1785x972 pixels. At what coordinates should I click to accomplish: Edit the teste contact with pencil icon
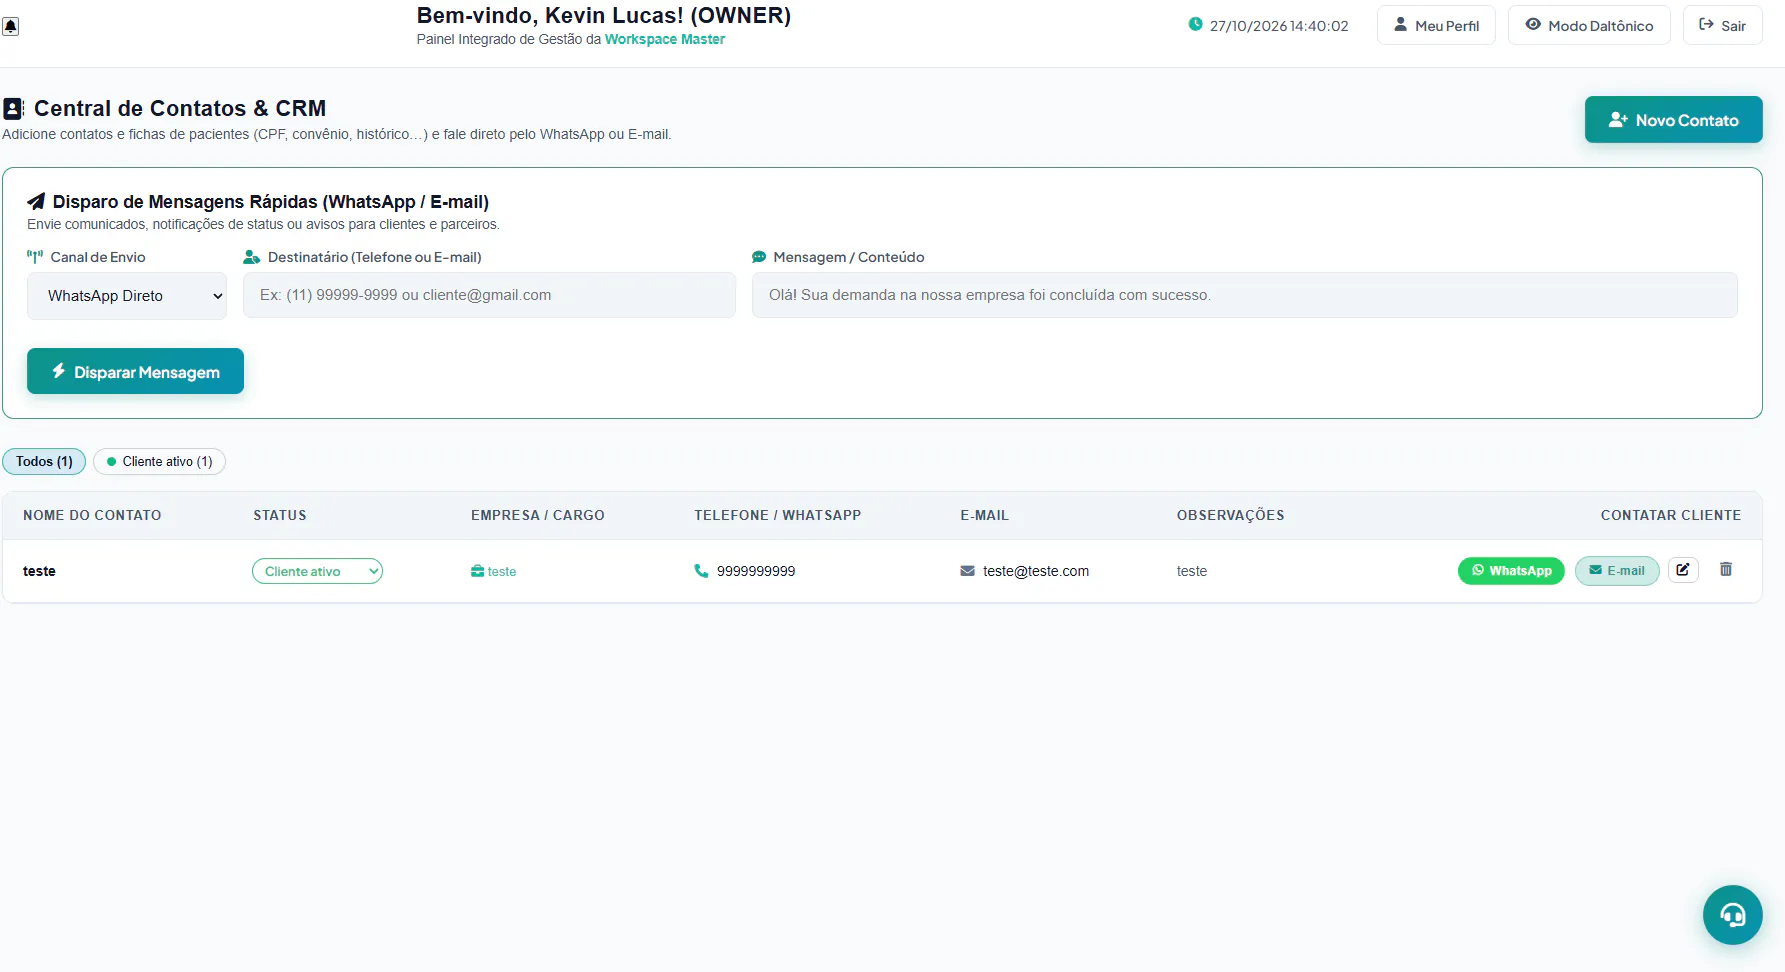(1683, 570)
